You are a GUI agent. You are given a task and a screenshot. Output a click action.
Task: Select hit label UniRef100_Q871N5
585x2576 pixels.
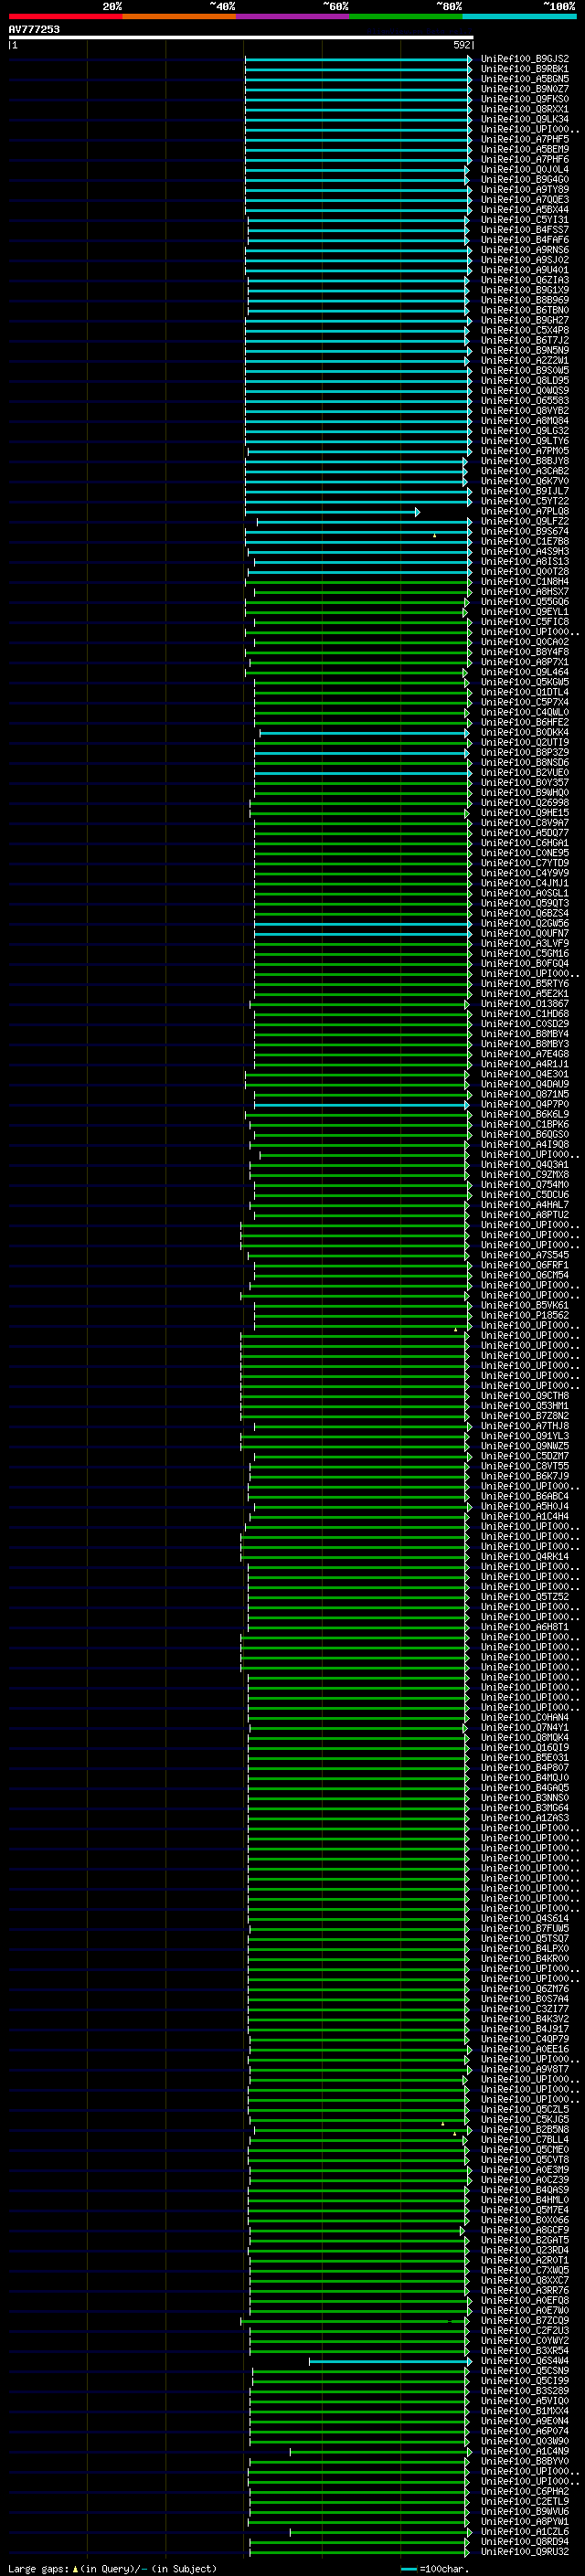click(525, 1094)
